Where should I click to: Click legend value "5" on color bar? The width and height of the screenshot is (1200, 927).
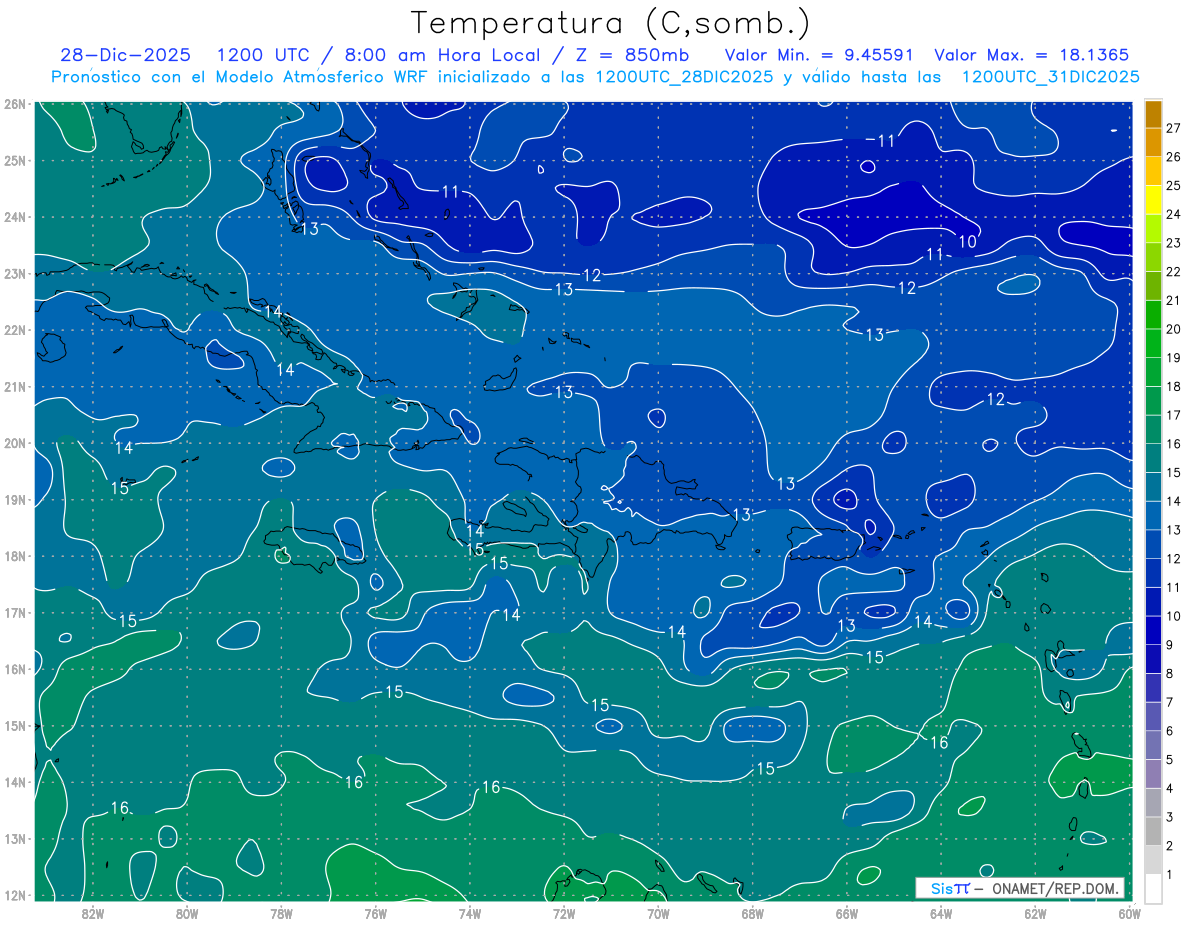tap(1170, 760)
